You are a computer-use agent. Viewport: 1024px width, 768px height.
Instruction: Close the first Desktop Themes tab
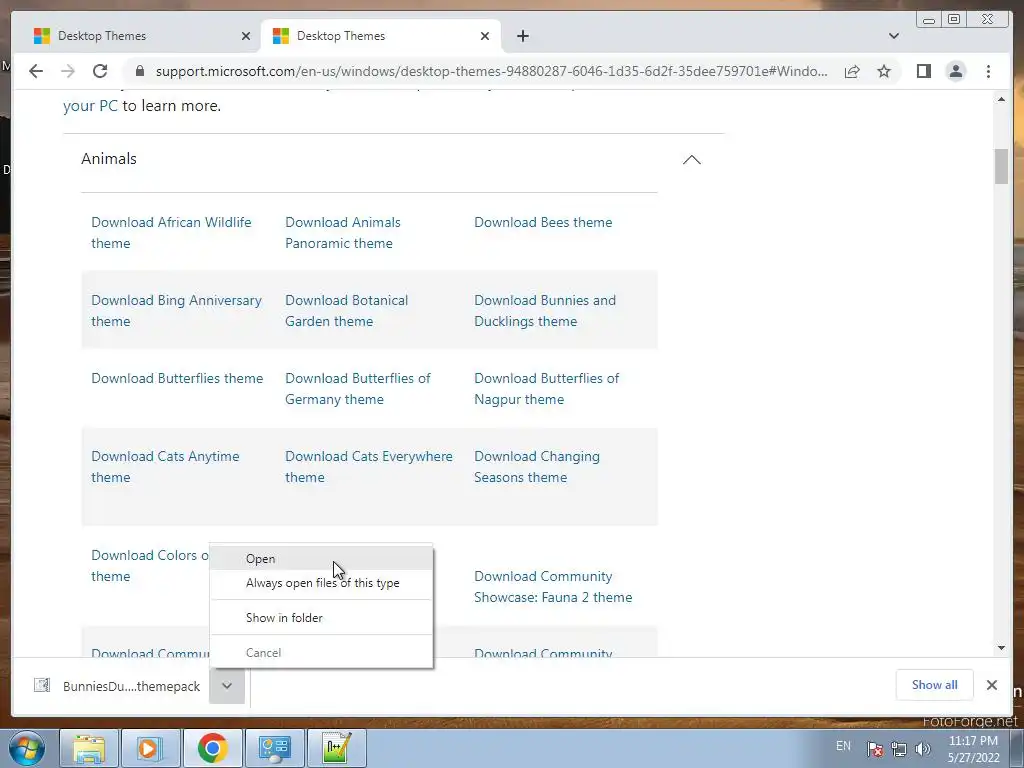tap(246, 36)
